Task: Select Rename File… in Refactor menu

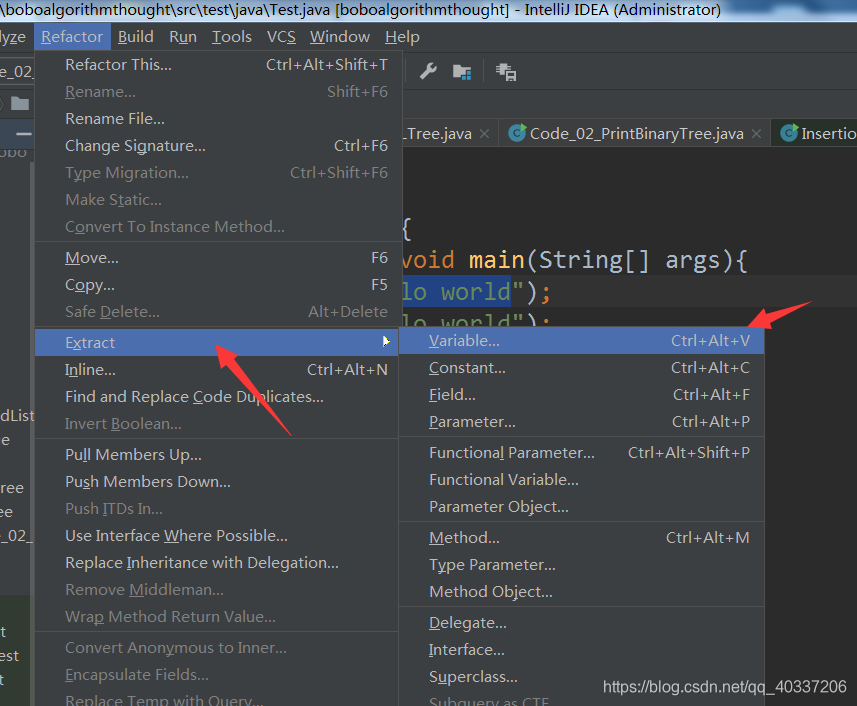Action: 218,119
